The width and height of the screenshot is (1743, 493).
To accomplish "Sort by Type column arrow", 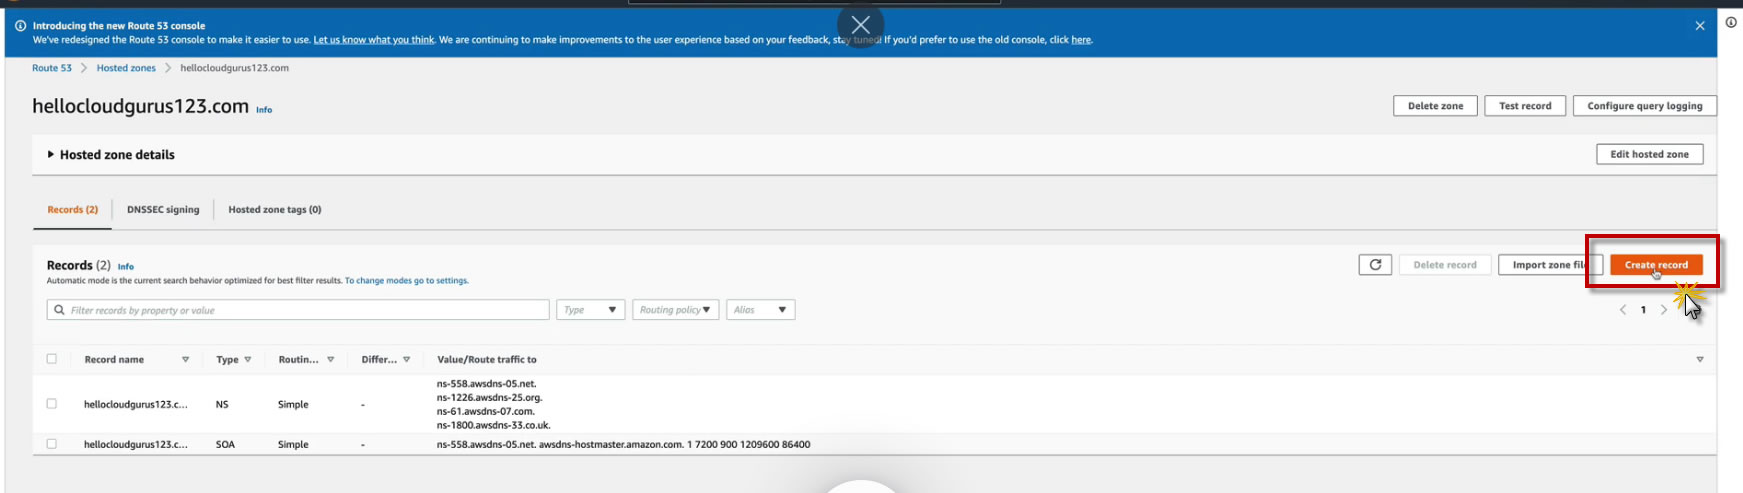I will [248, 360].
